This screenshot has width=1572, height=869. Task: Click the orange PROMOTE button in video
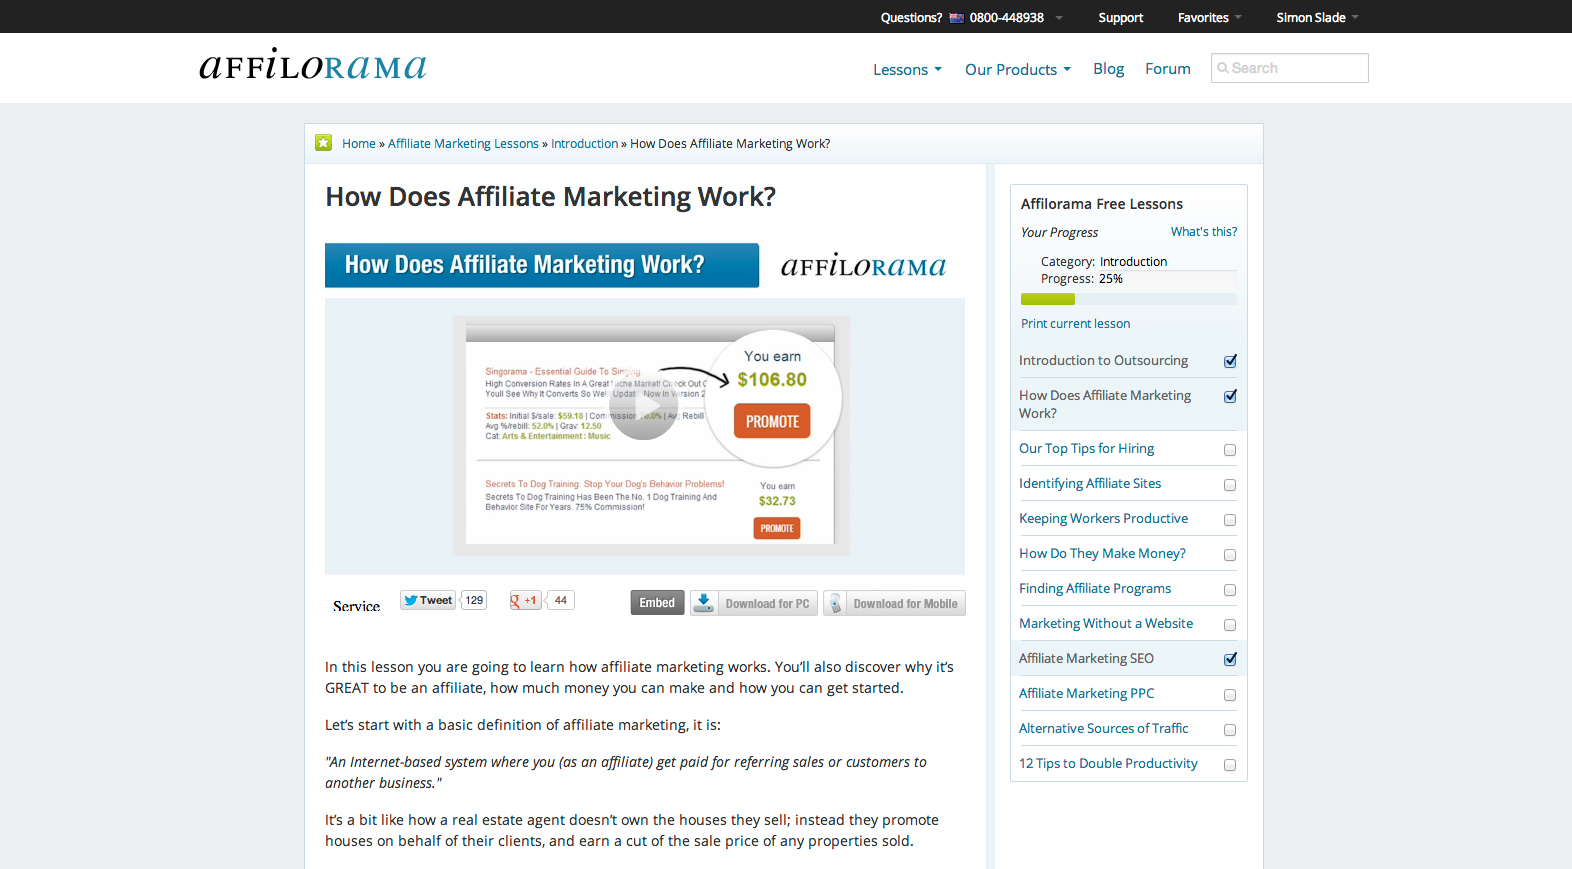[772, 421]
